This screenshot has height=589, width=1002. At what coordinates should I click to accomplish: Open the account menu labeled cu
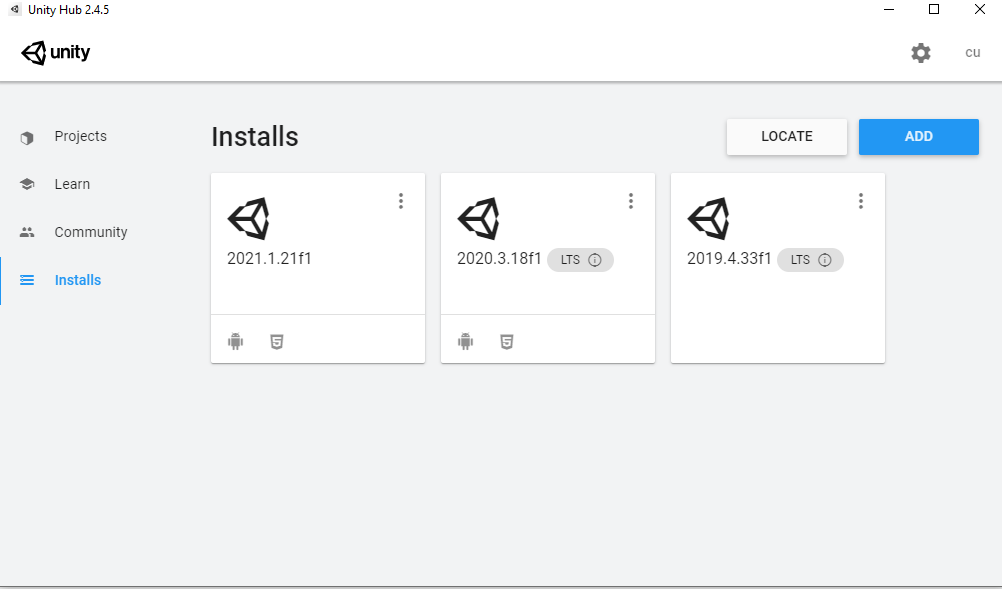(973, 52)
